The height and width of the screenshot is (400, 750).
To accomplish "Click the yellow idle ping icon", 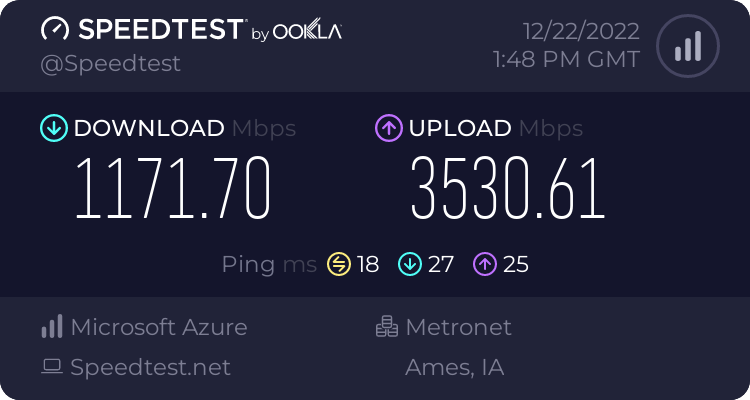I will pos(339,265).
